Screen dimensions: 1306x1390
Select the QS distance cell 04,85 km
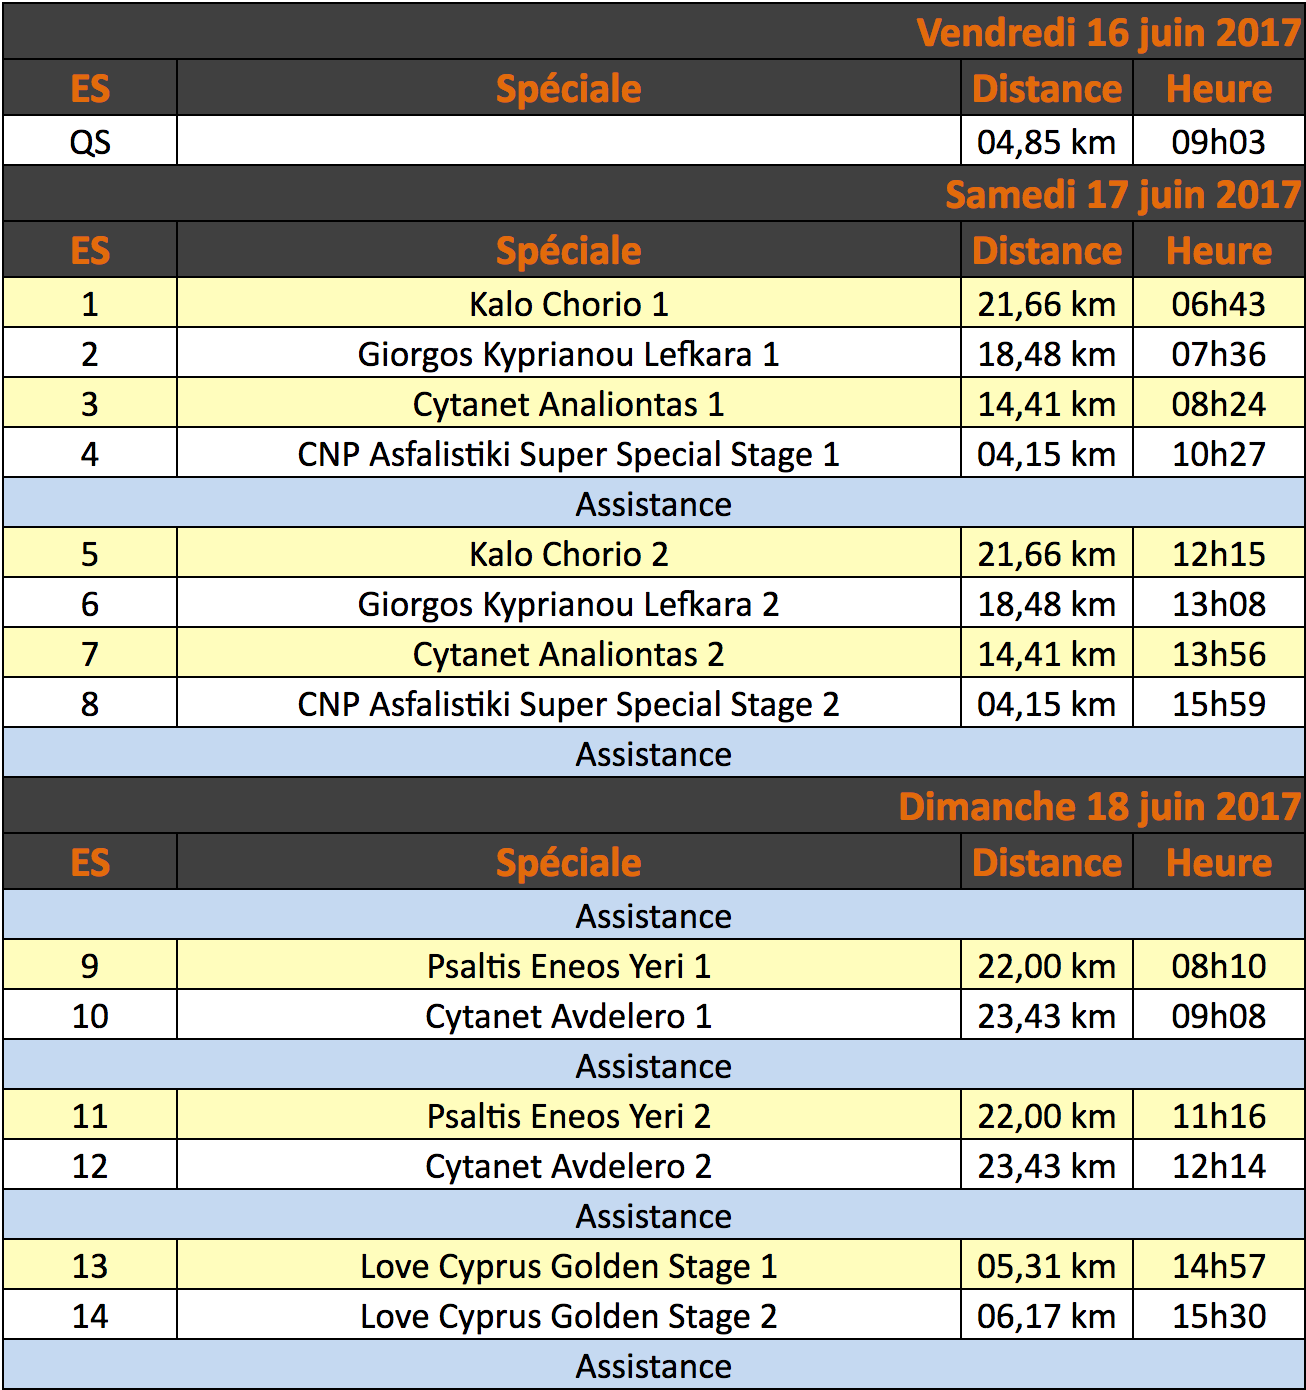tap(1046, 141)
